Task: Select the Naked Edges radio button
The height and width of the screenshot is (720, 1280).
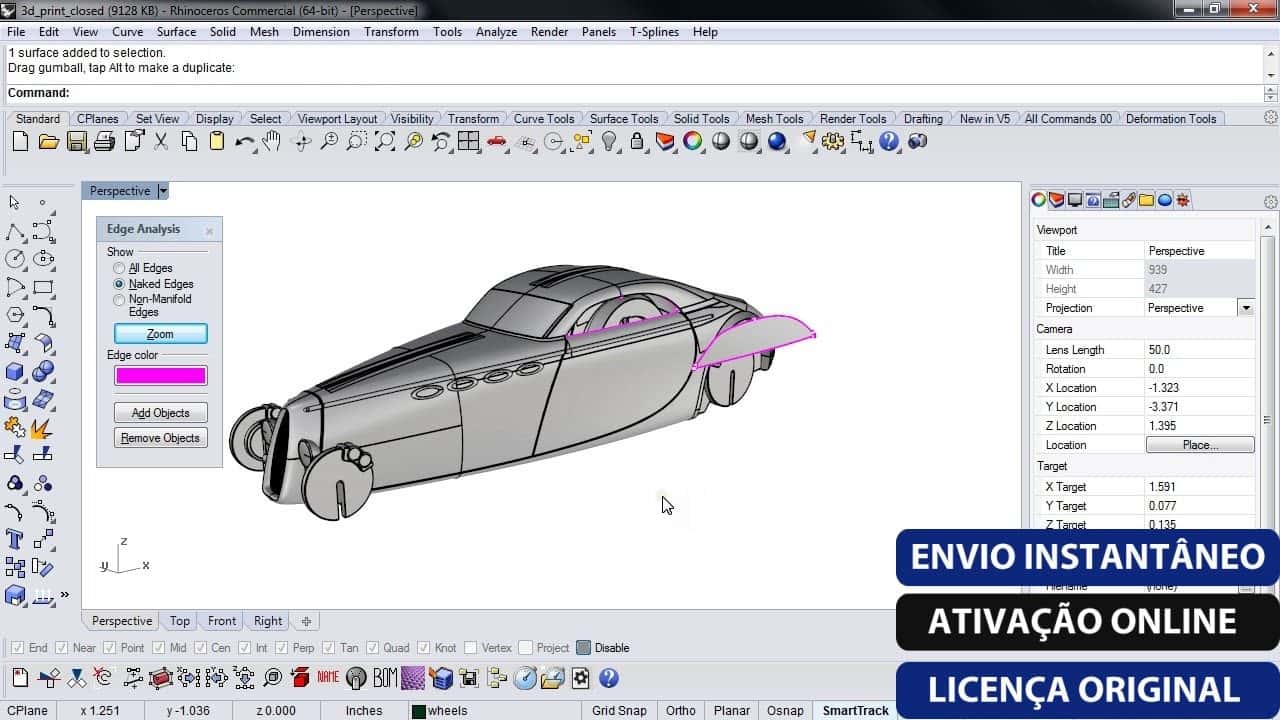Action: (x=120, y=284)
